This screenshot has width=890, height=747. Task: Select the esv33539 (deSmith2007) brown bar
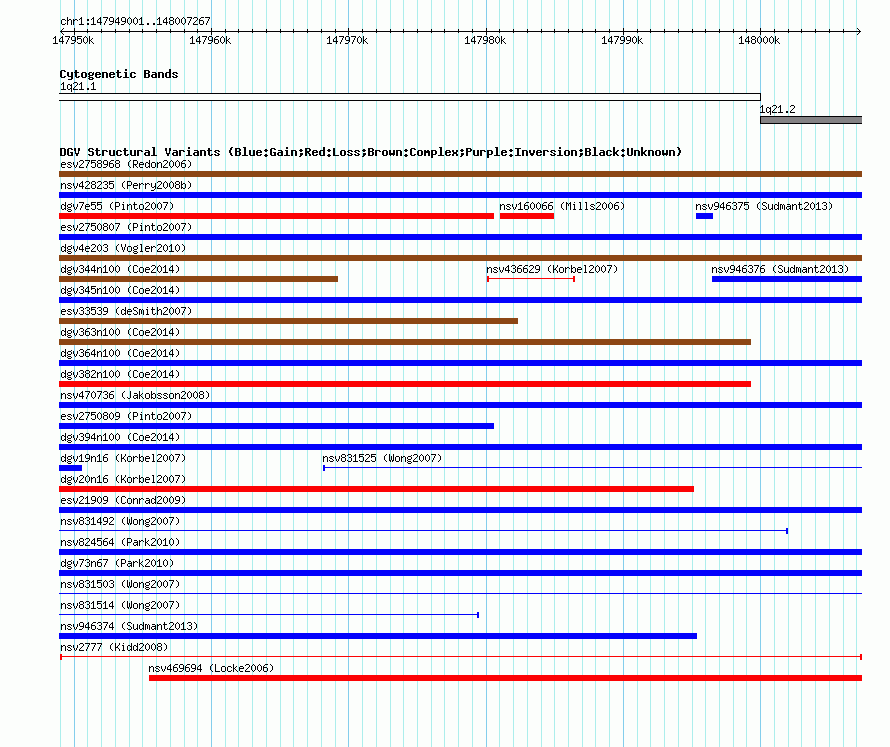pyautogui.click(x=288, y=321)
